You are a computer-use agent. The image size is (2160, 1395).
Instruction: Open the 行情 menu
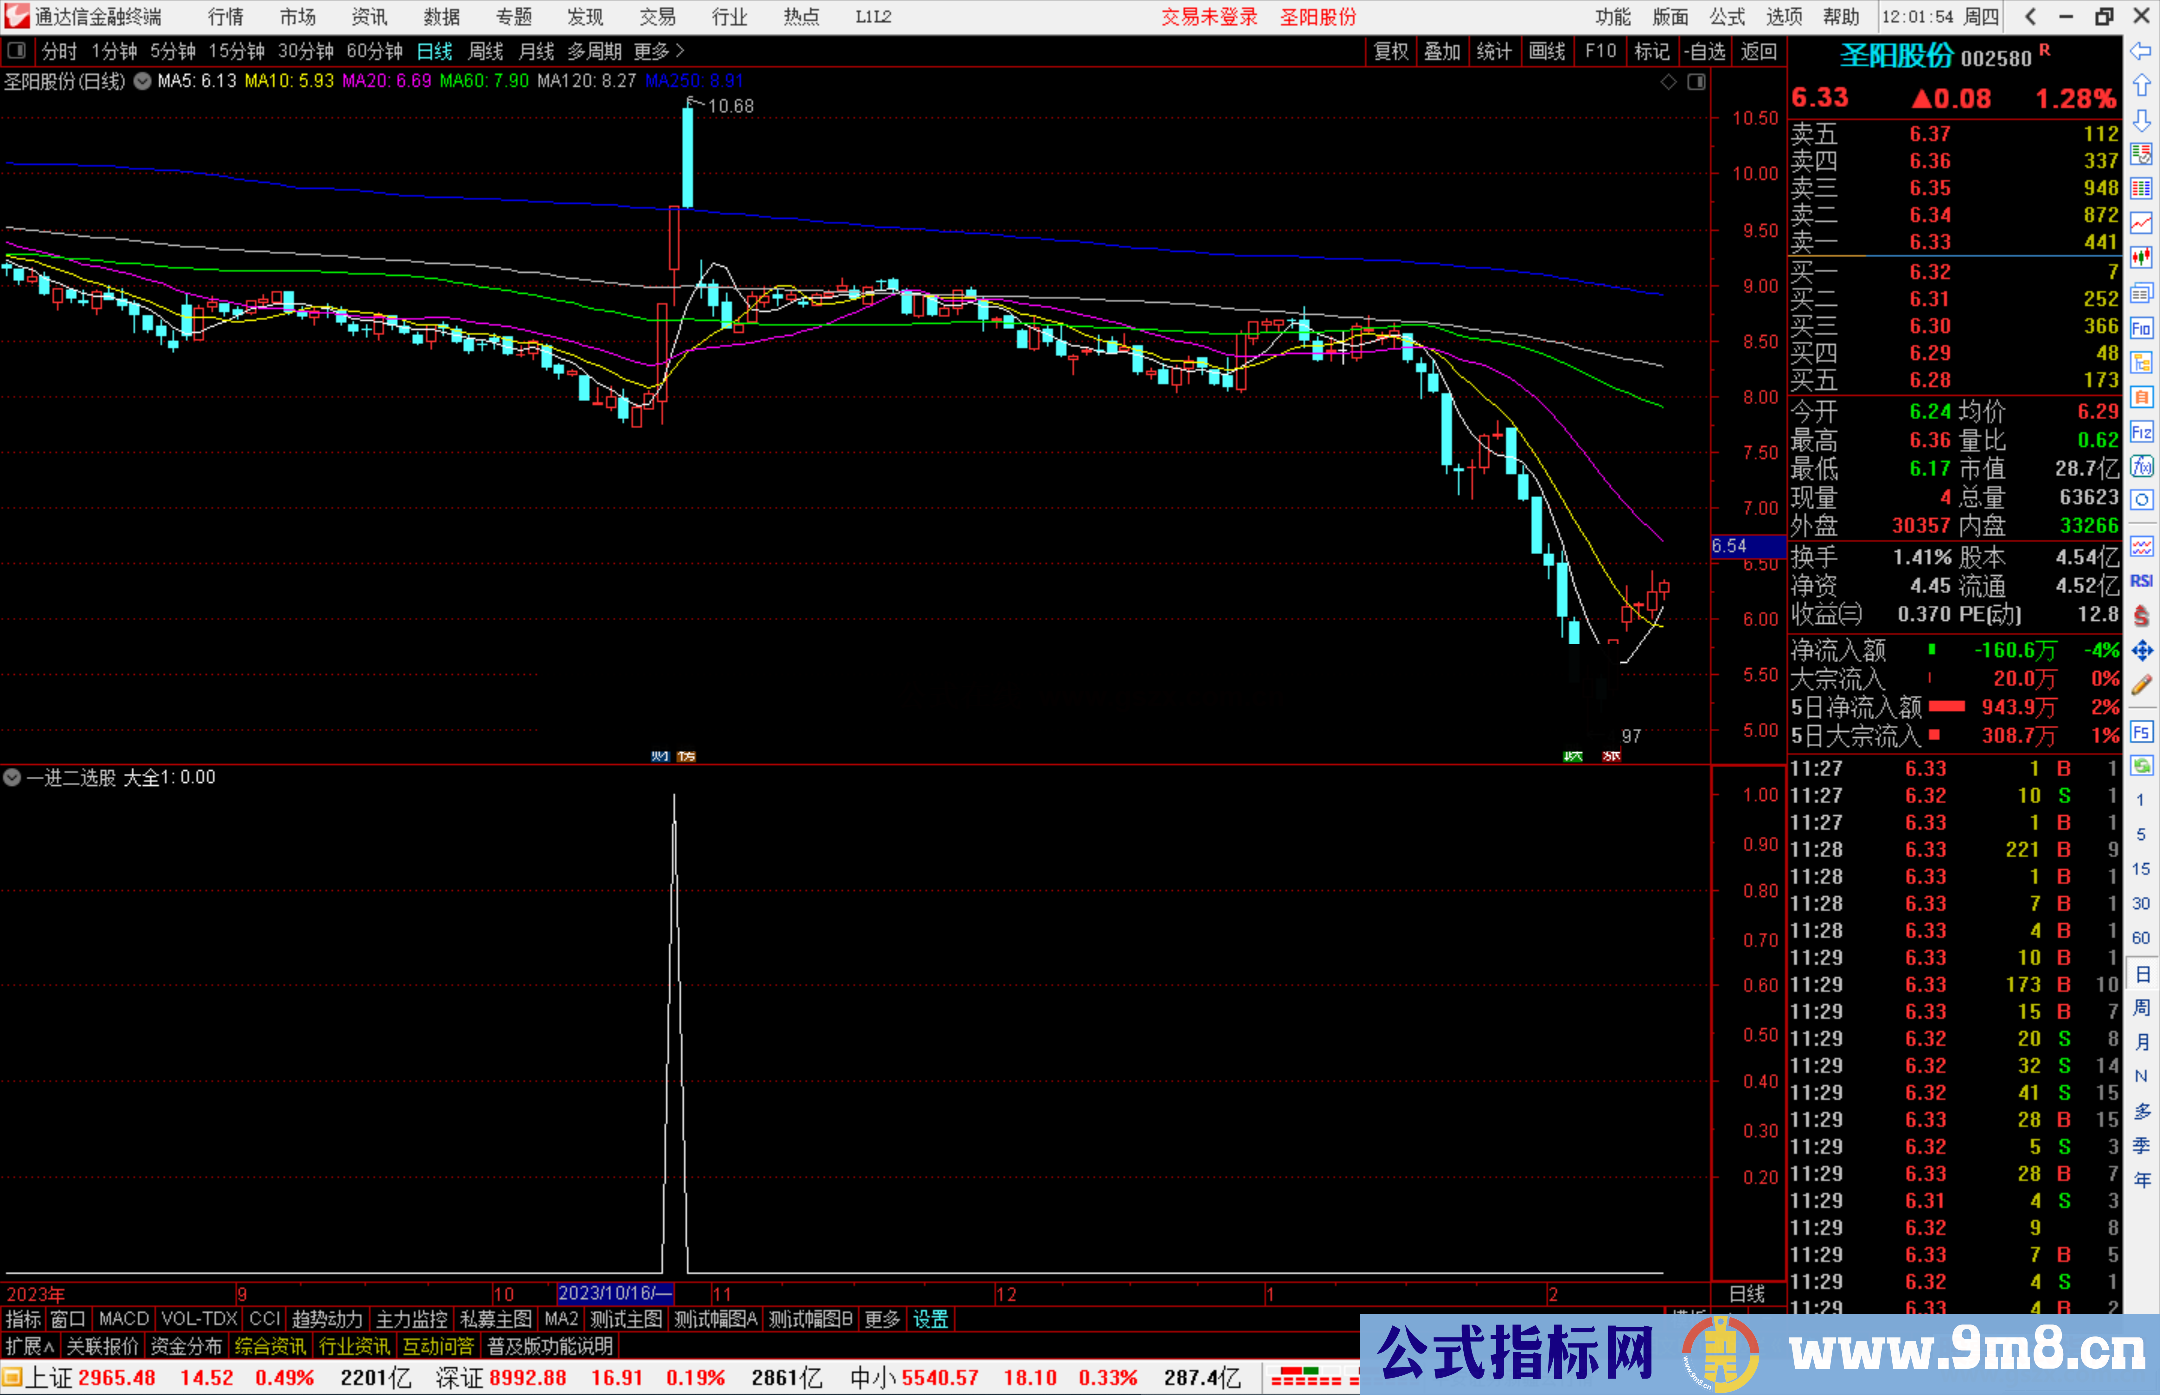[x=225, y=17]
